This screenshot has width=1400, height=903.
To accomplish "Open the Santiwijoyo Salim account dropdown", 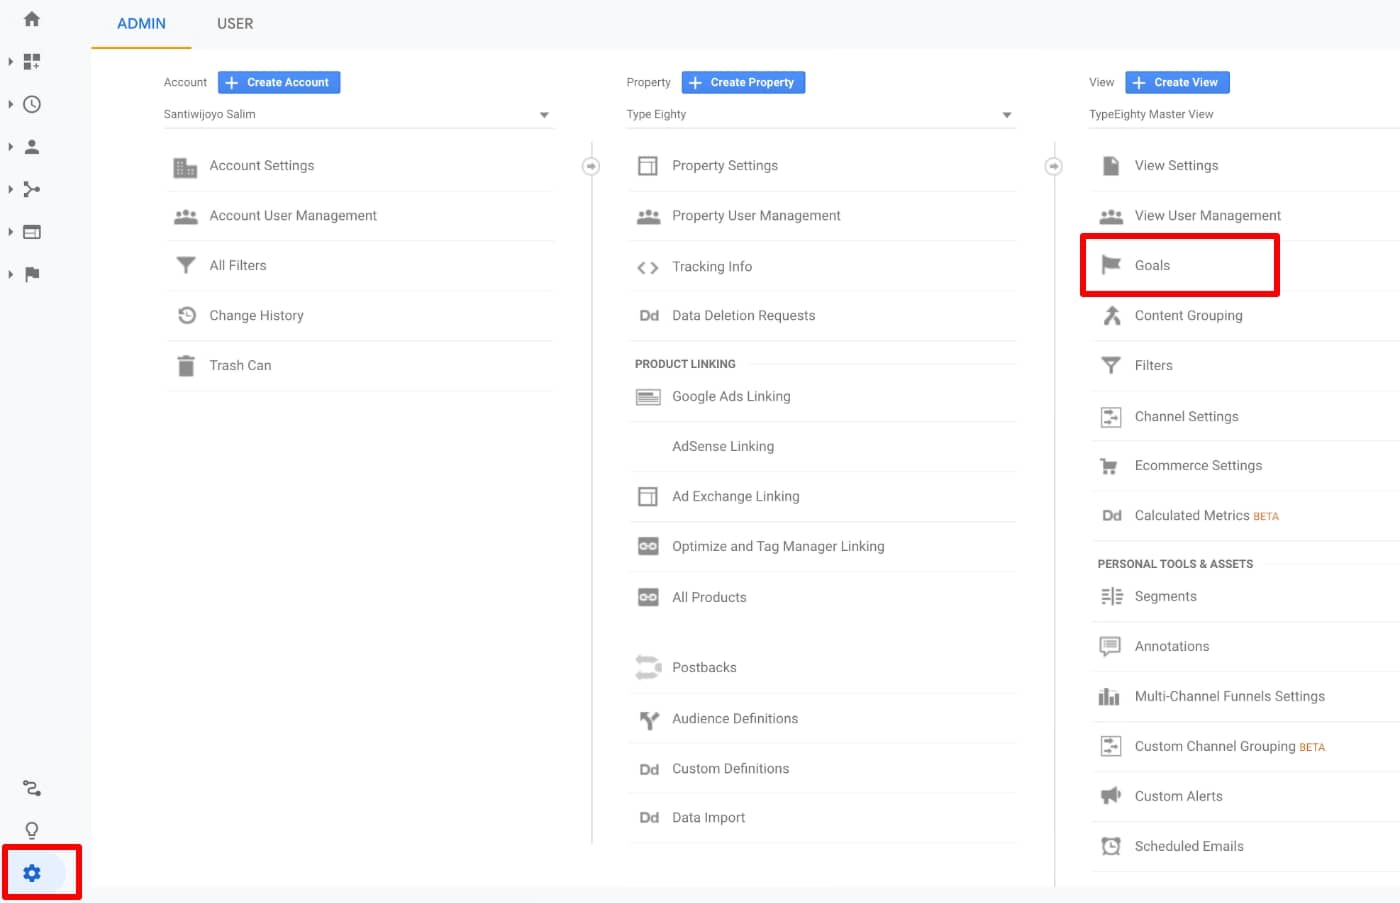I will click(x=358, y=114).
